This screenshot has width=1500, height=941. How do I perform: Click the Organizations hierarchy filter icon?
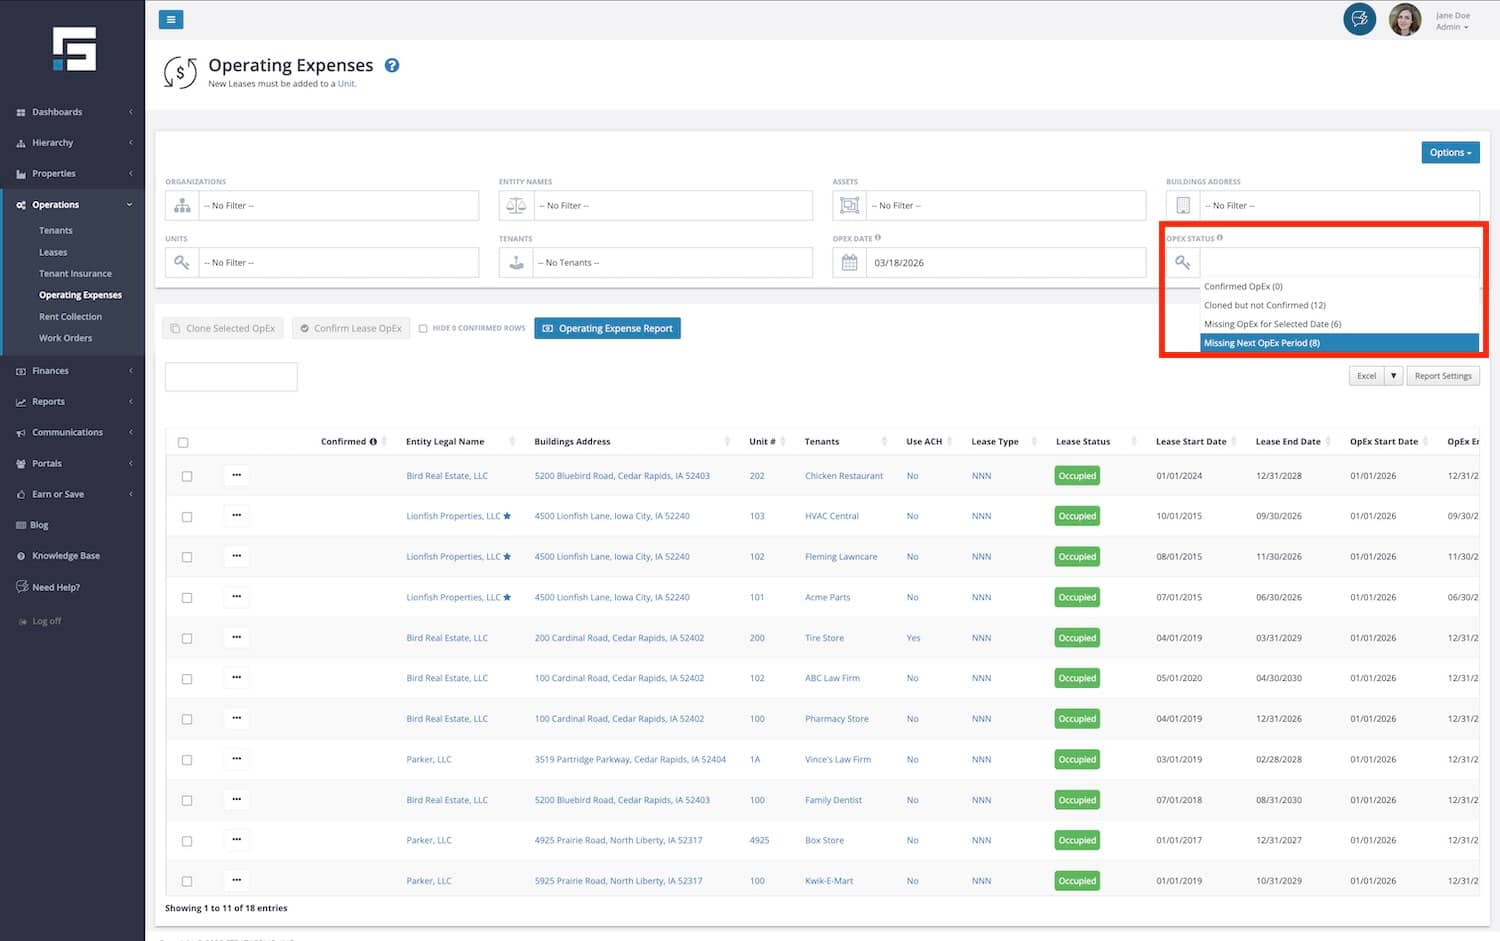click(182, 206)
